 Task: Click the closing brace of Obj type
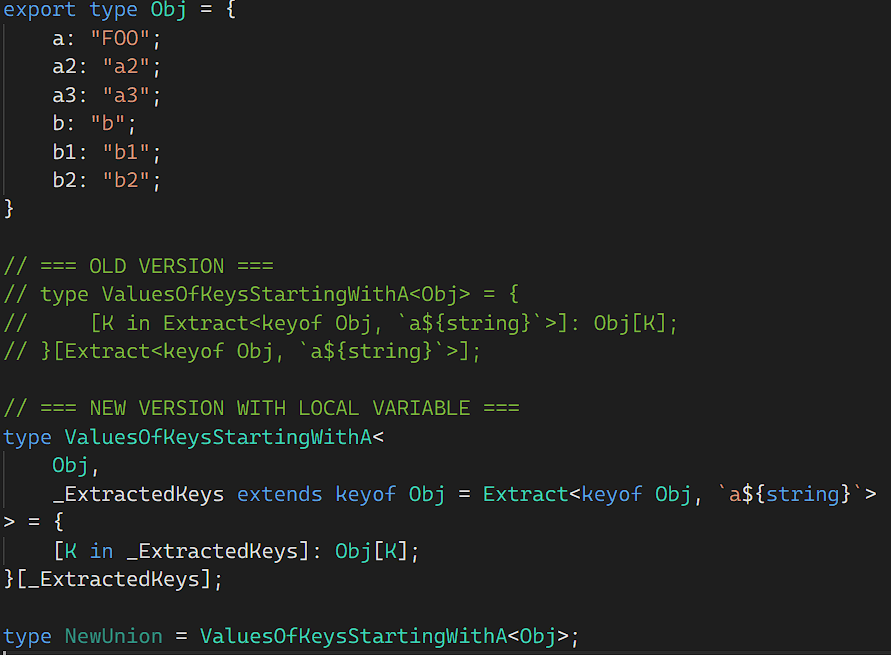(x=9, y=209)
